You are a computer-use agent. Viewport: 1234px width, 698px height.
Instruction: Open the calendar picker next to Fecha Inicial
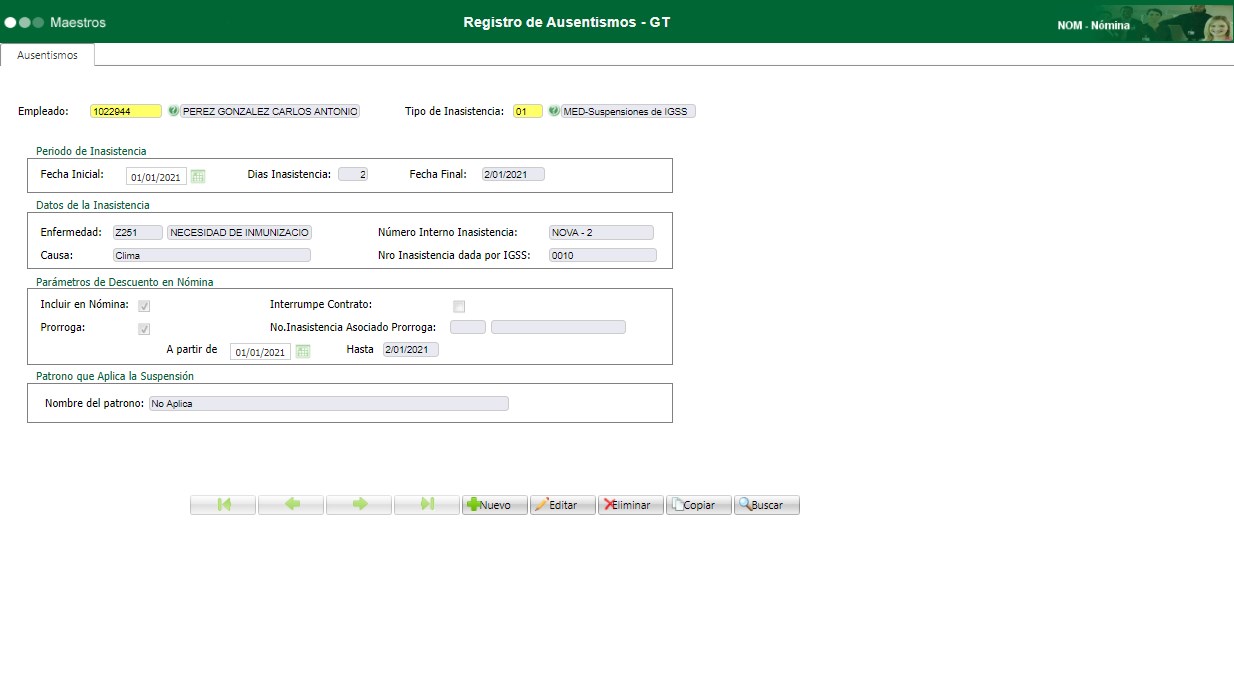pos(198,176)
